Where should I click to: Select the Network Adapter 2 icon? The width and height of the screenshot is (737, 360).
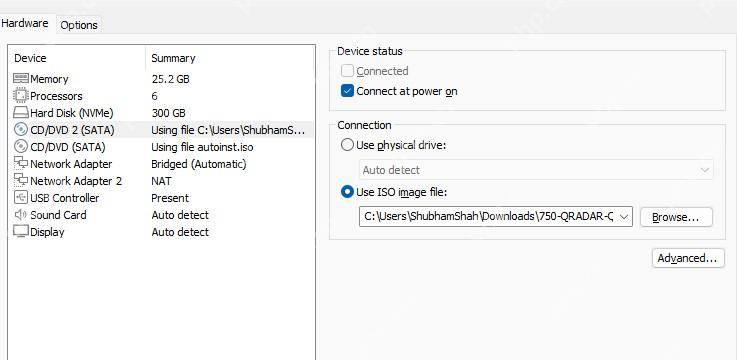(x=21, y=180)
